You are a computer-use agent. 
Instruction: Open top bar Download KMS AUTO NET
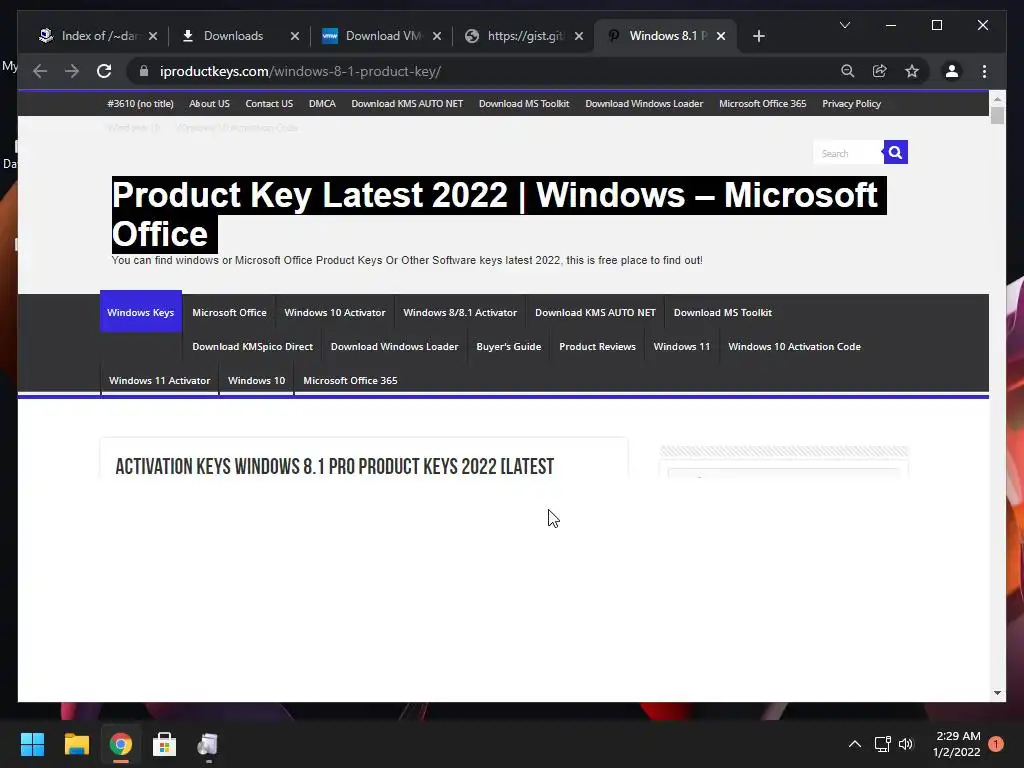[407, 104]
